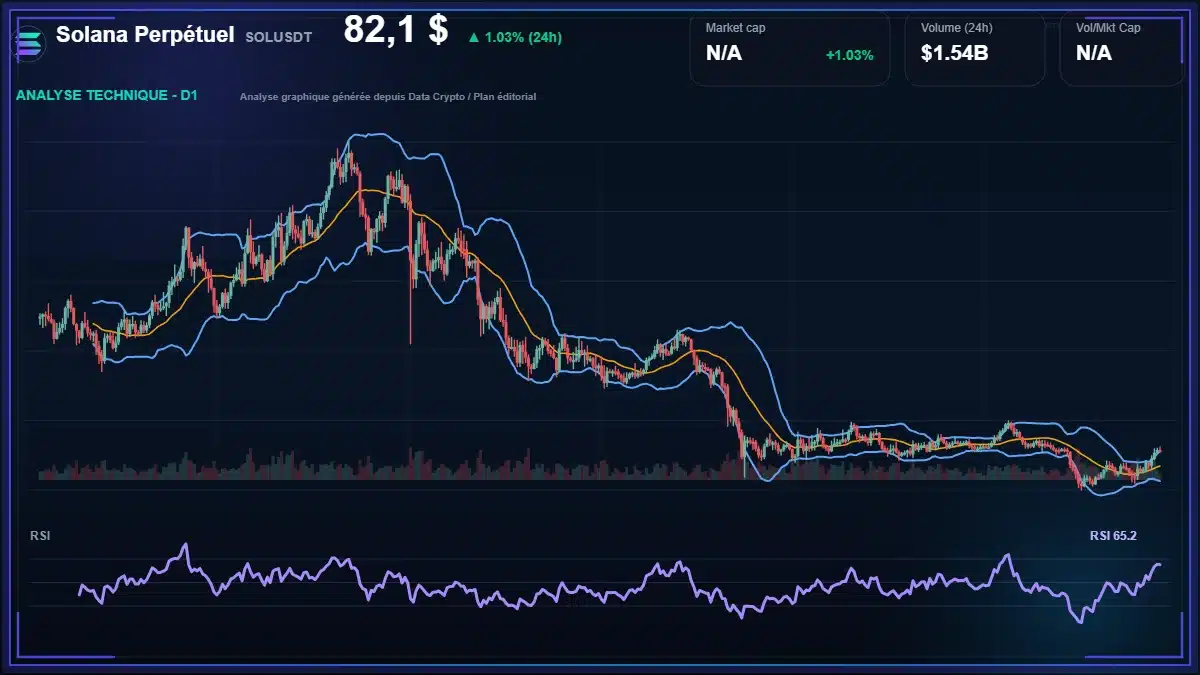The width and height of the screenshot is (1200, 675).
Task: Open the Volume (24h) card
Action: point(975,48)
